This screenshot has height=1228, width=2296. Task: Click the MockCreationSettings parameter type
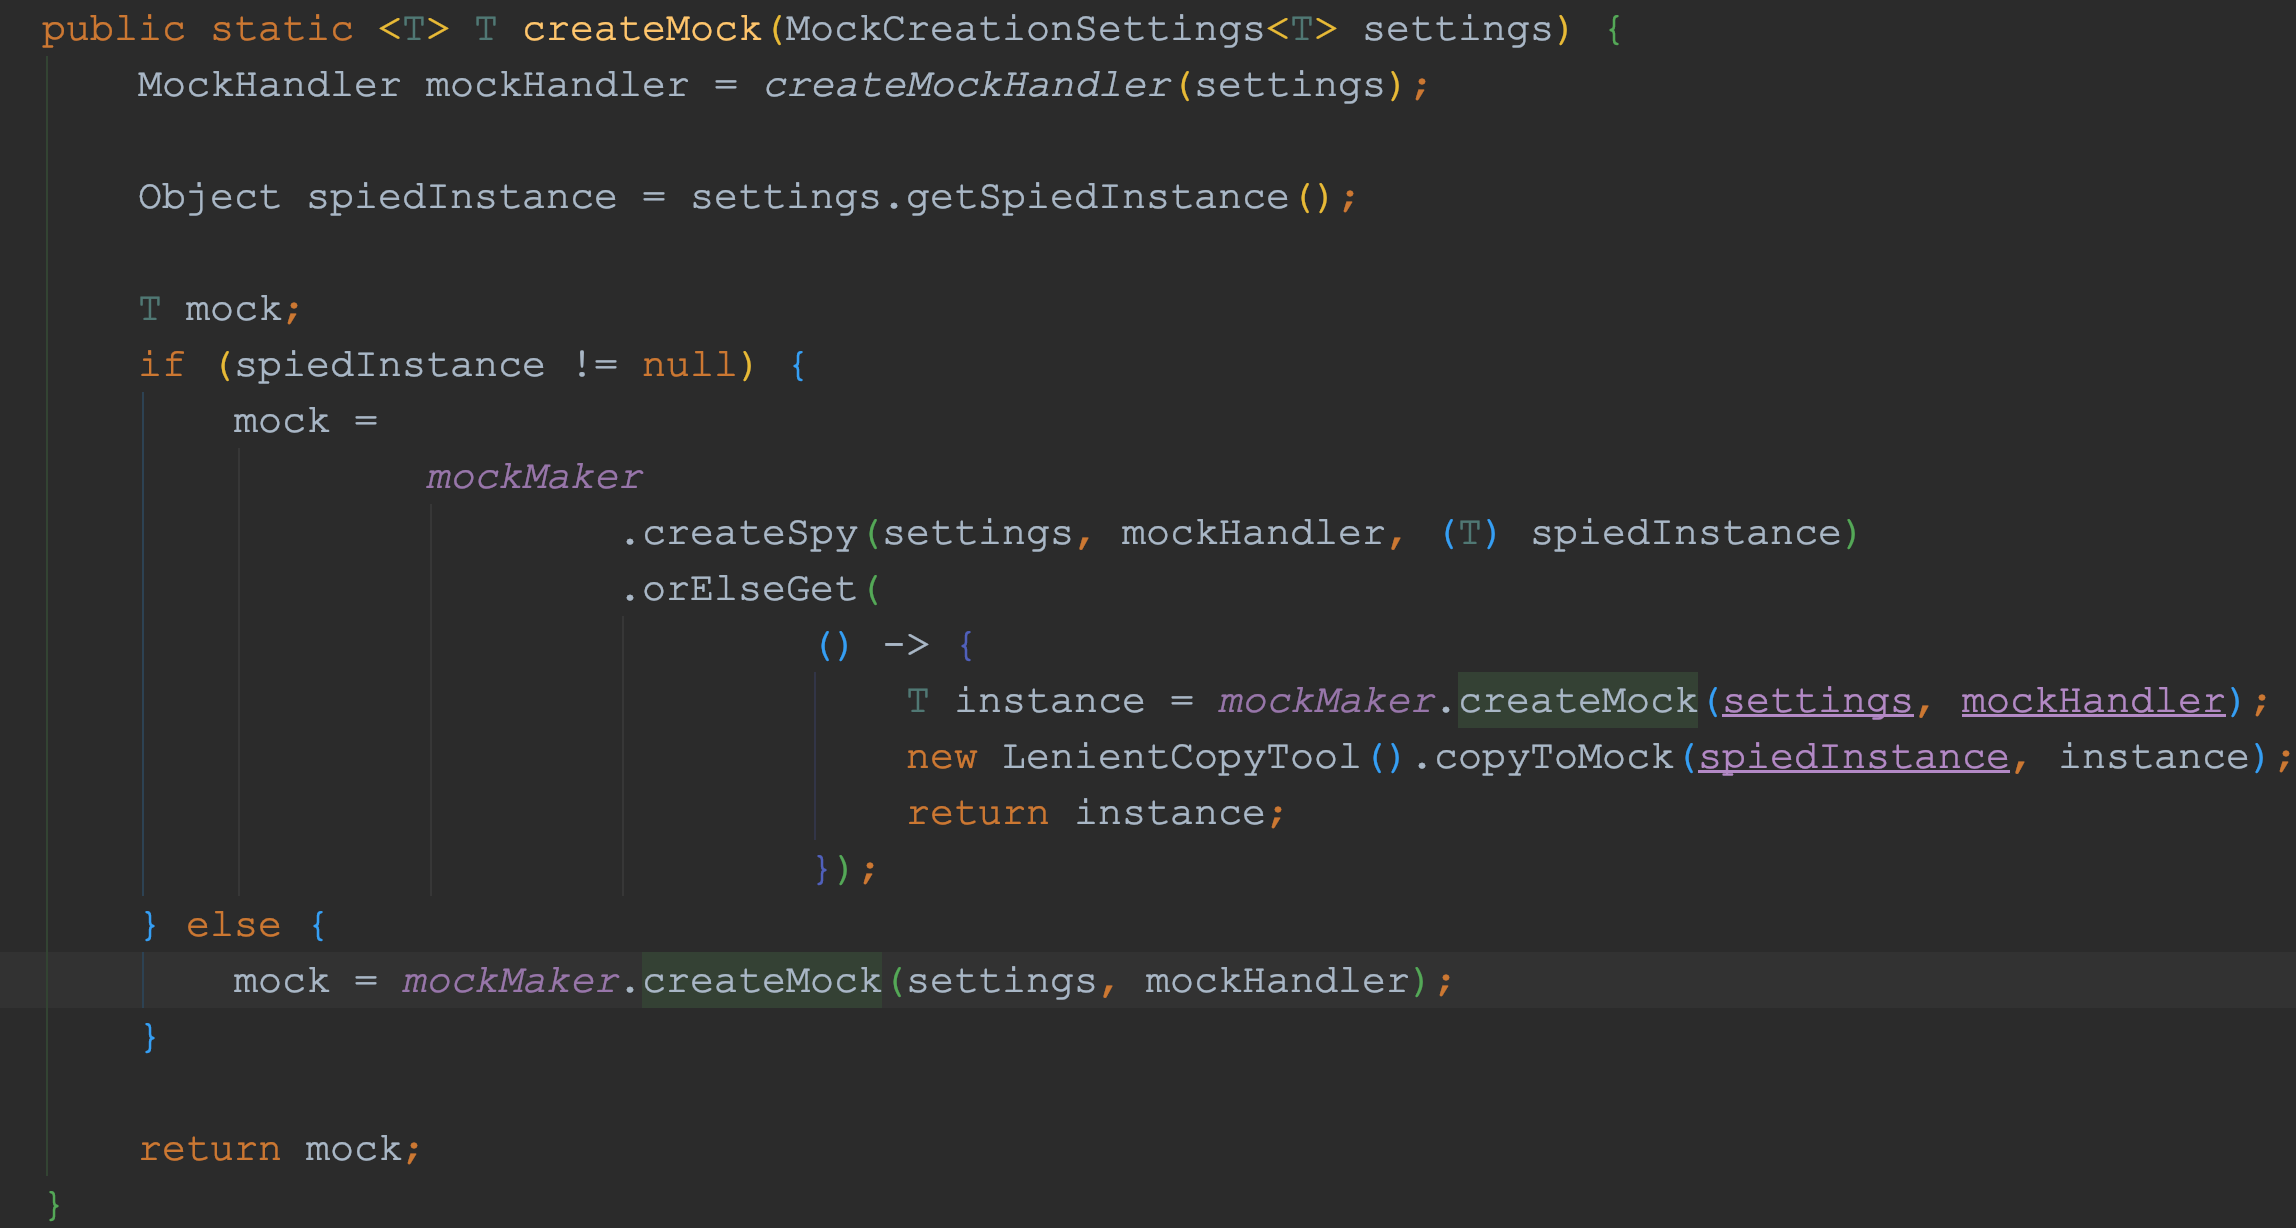[x=1024, y=29]
